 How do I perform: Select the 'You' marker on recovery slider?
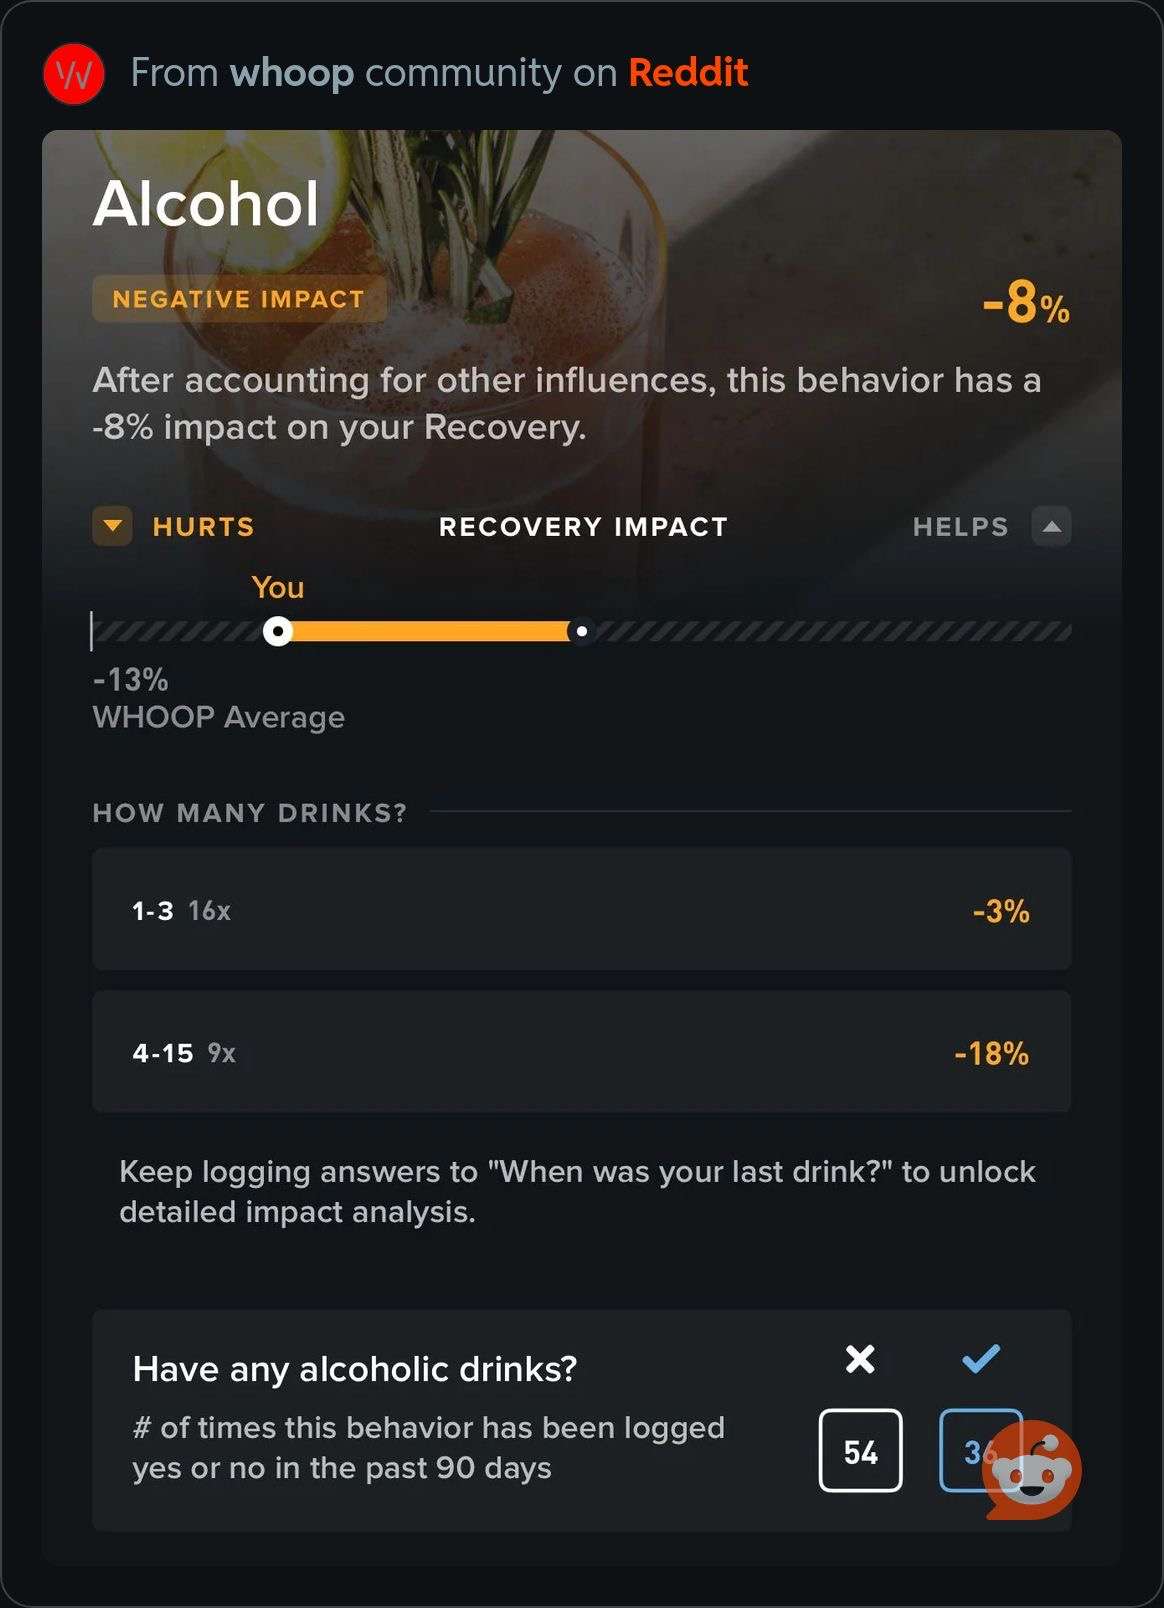click(278, 631)
